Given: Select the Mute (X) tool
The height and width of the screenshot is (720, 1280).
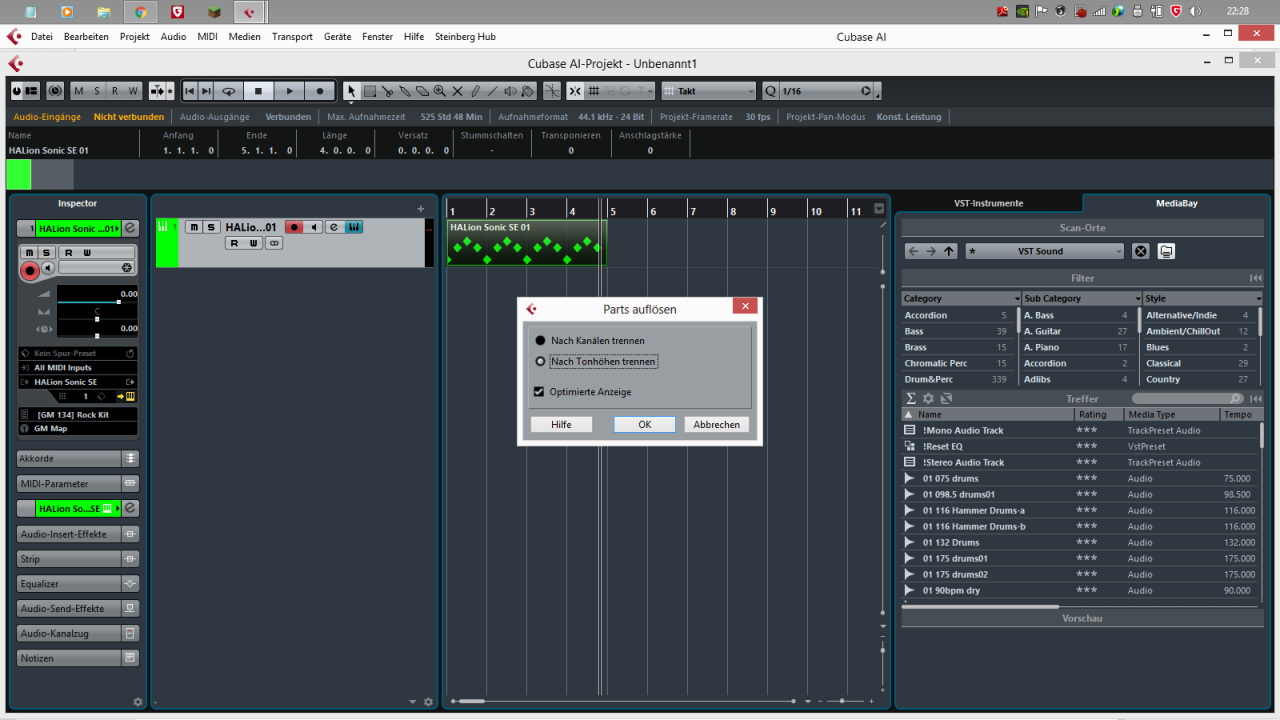Looking at the screenshot, I should (x=458, y=91).
